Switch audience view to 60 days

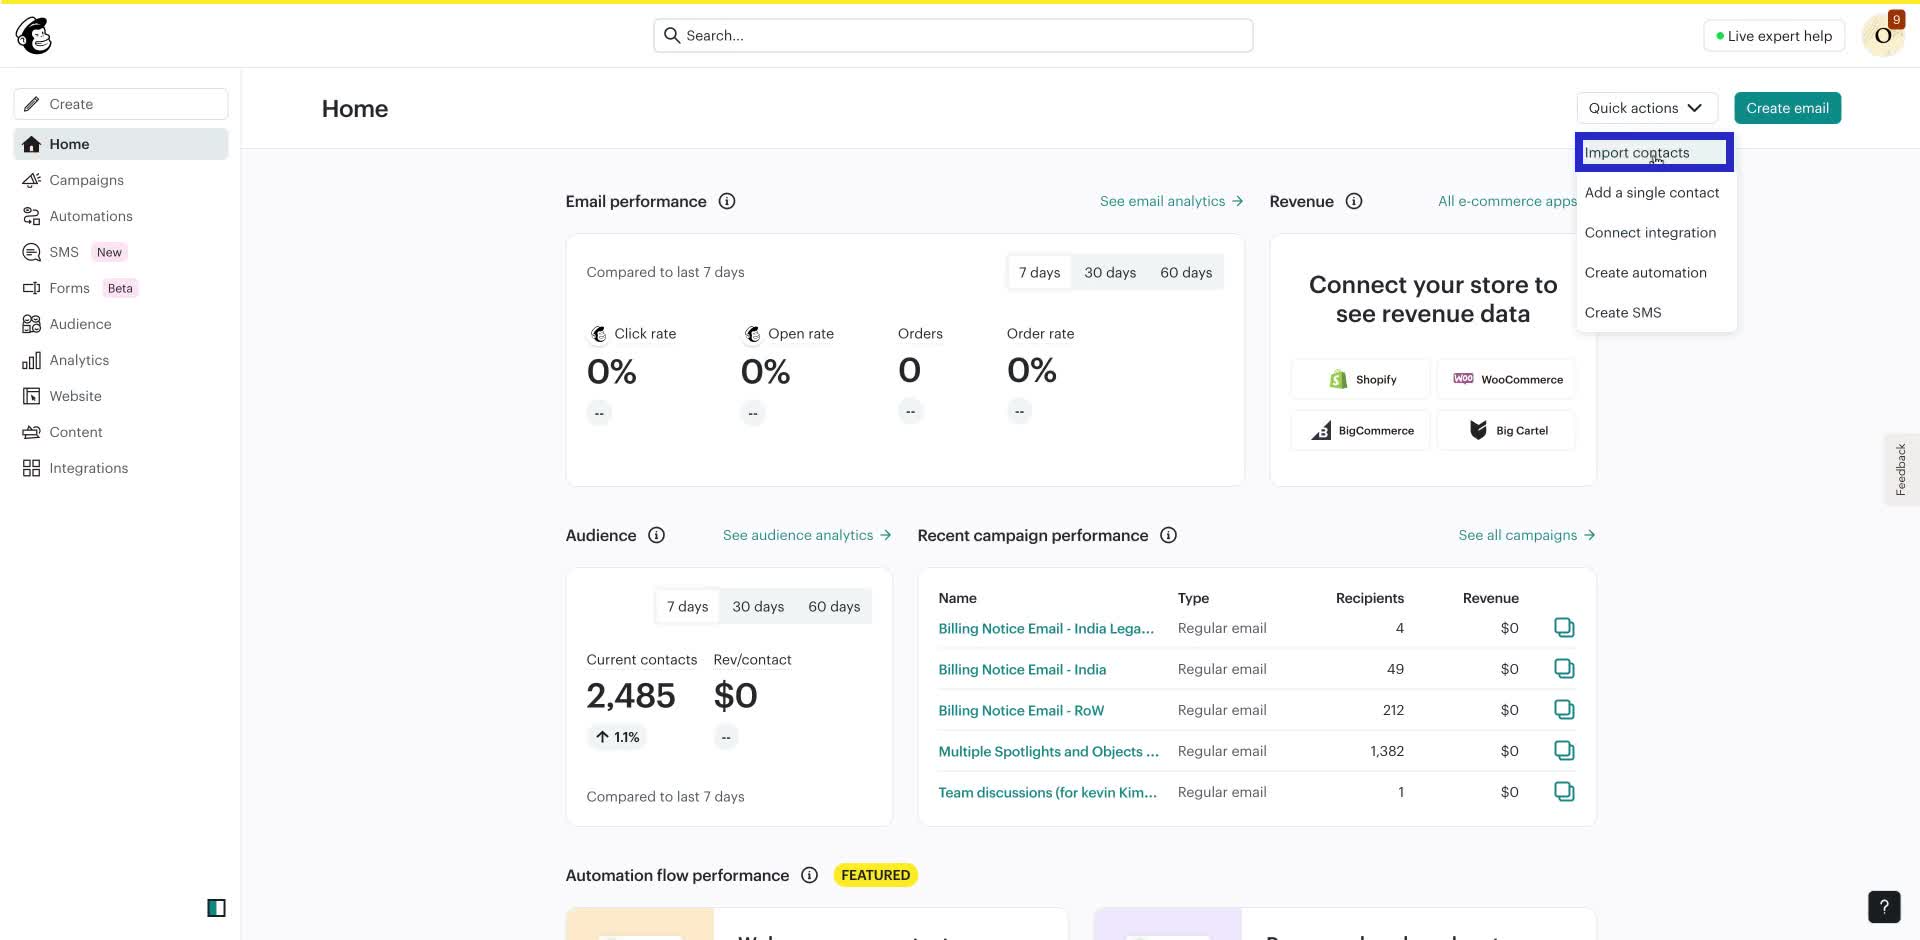click(834, 606)
